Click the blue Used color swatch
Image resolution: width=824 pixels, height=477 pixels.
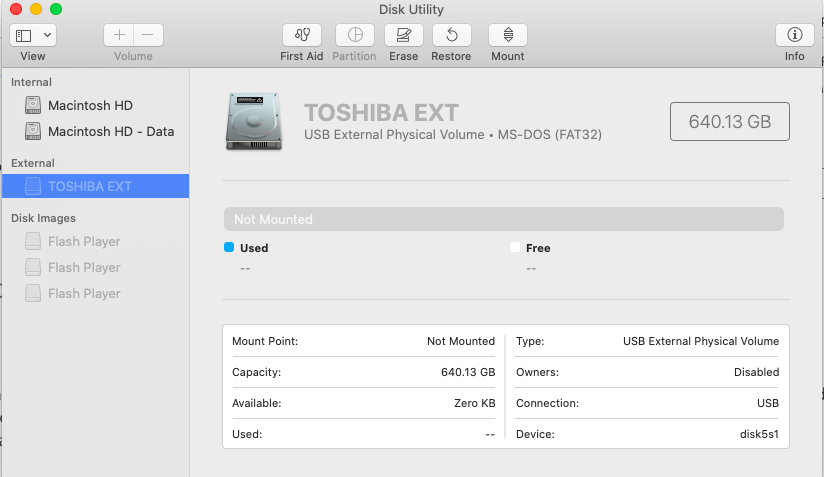point(229,247)
